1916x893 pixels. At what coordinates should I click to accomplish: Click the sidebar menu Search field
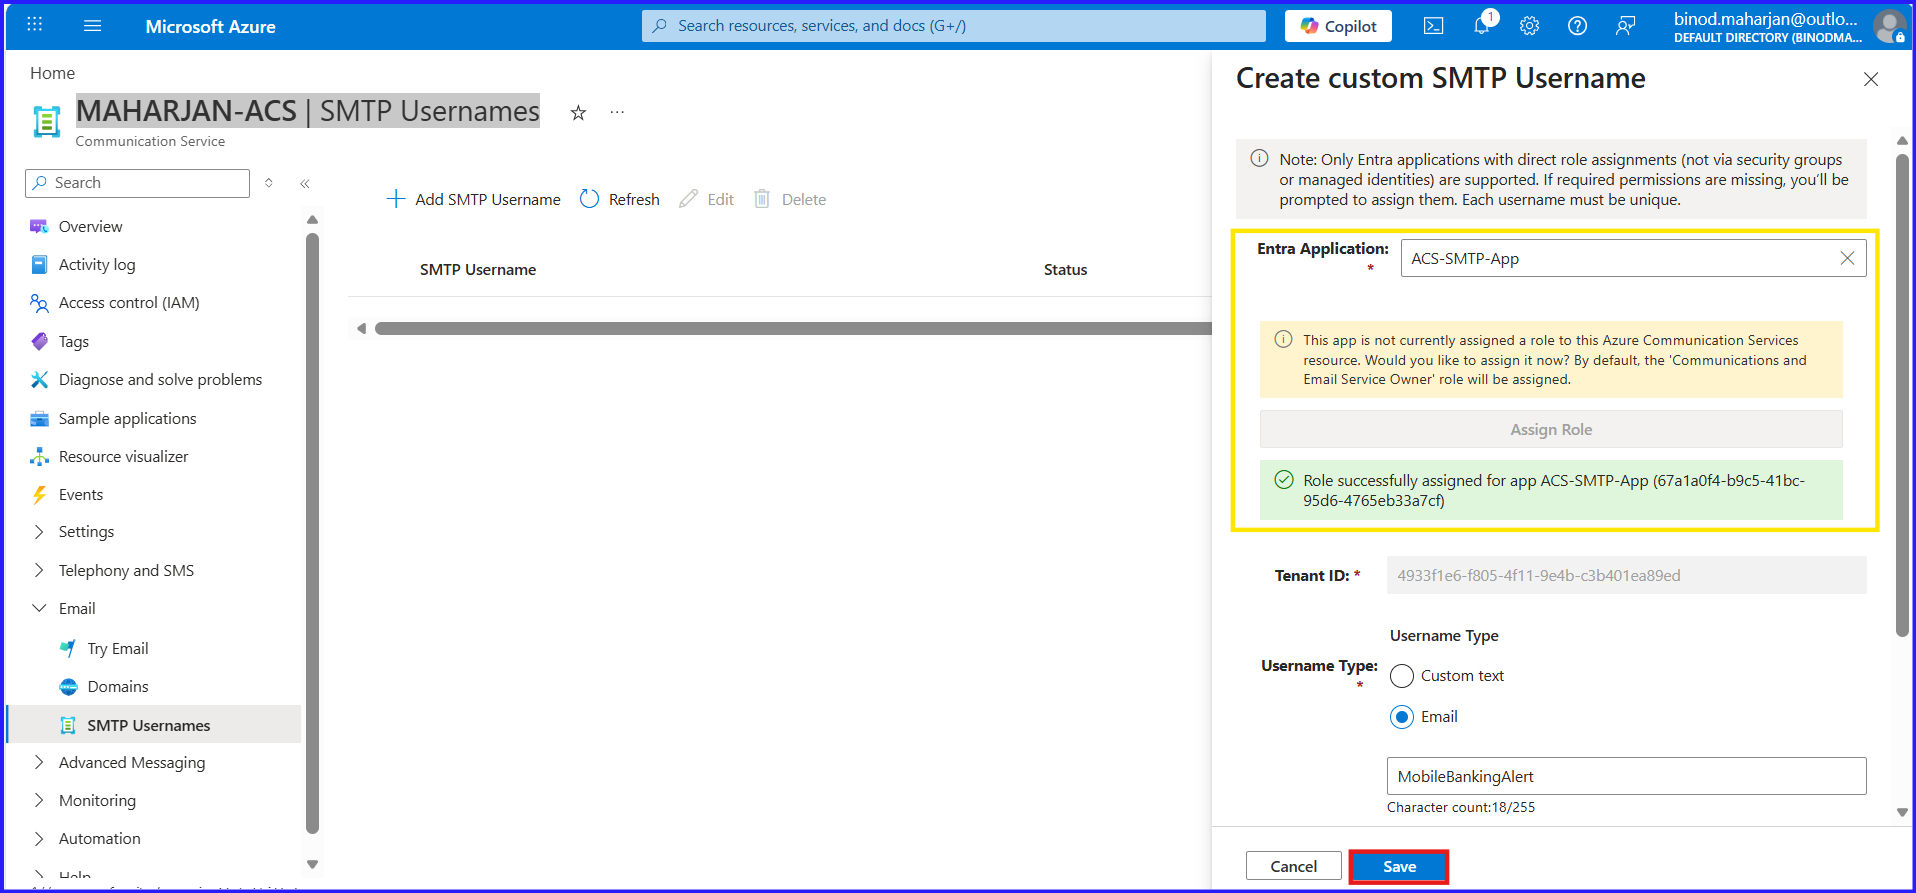click(137, 183)
